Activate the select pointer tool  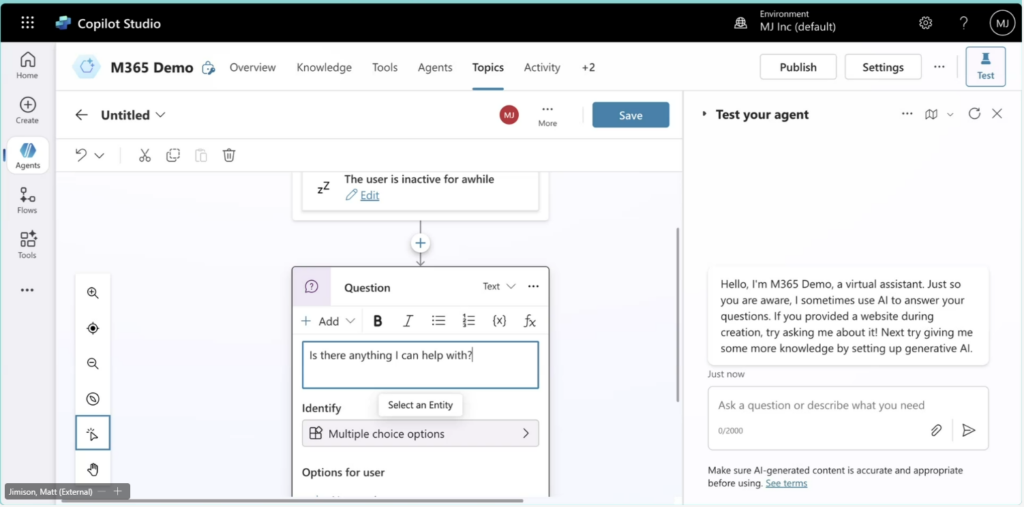[x=93, y=433]
